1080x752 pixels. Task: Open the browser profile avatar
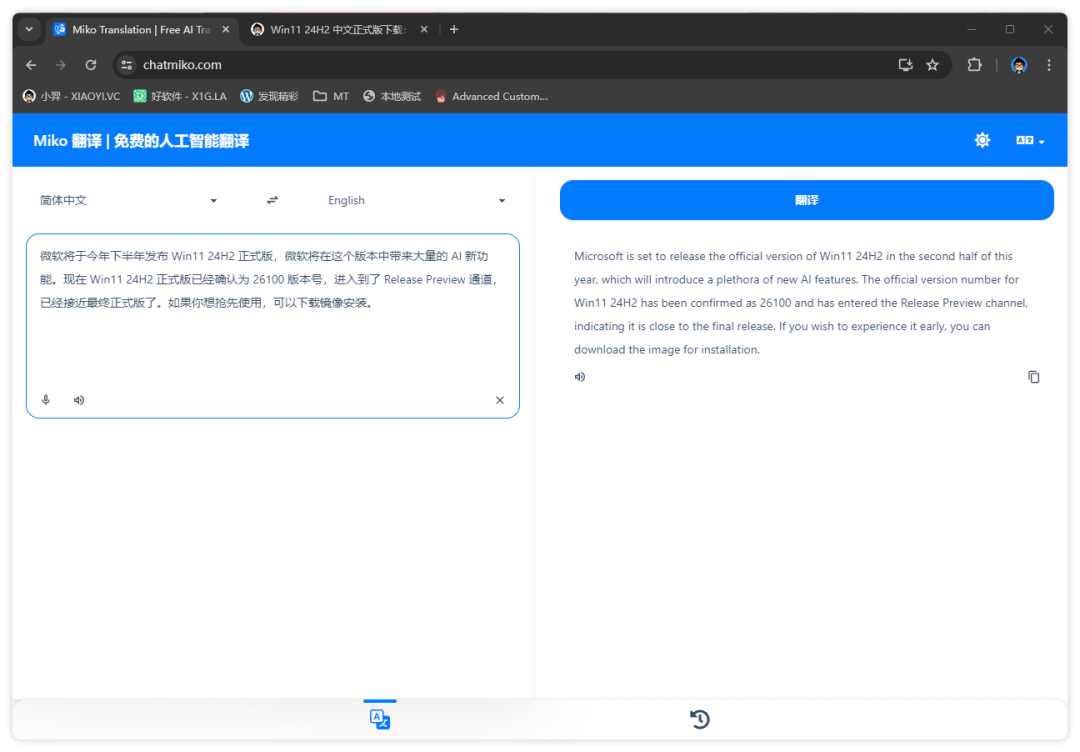pos(1019,65)
